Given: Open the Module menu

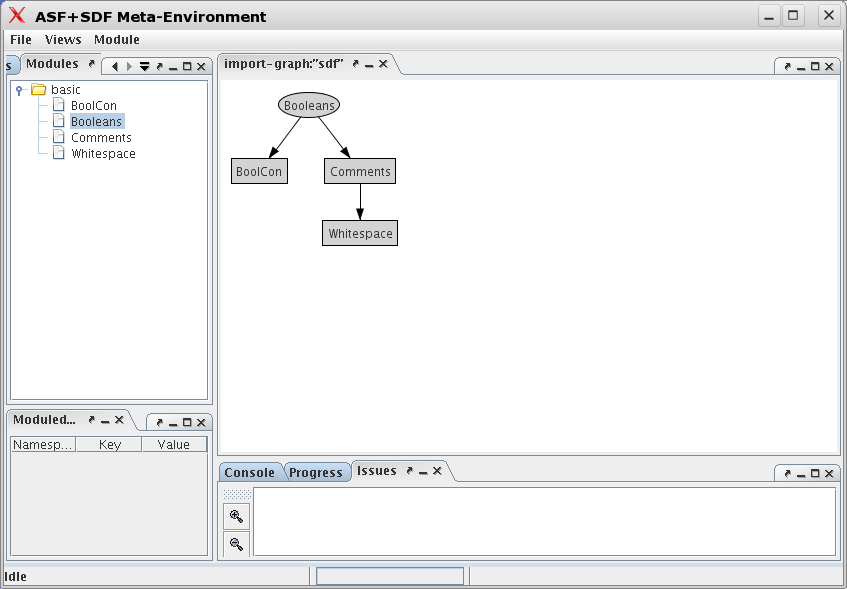Looking at the screenshot, I should point(117,40).
